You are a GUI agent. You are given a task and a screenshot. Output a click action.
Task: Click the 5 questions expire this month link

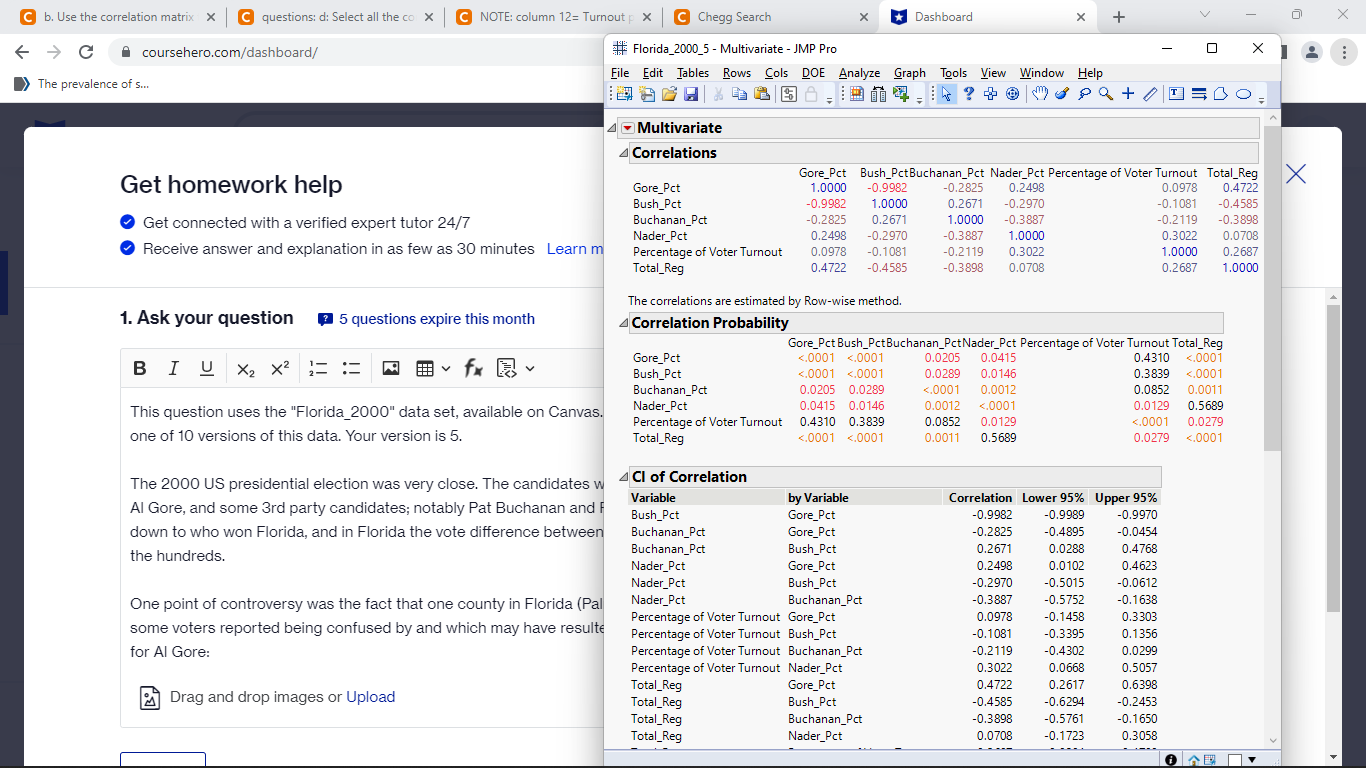(x=436, y=319)
